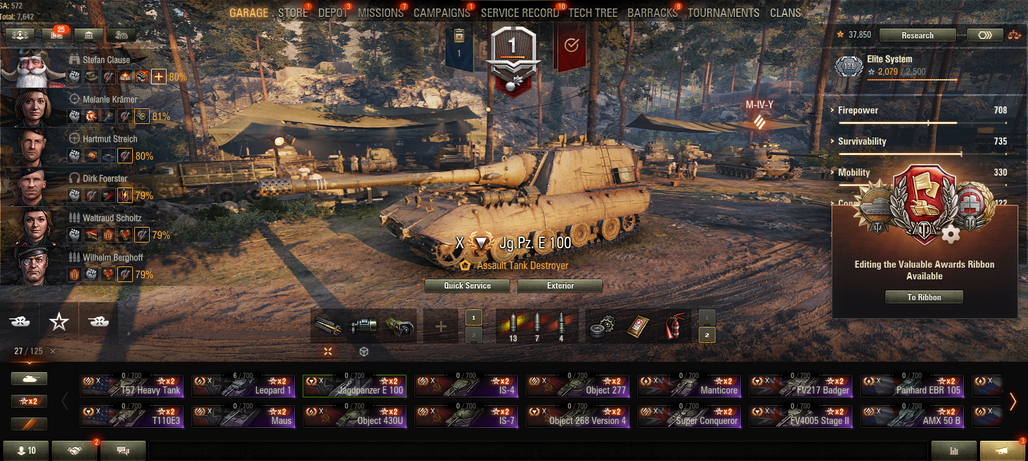Select the favorite star filter icon
Viewport: 1028px width, 461px height.
coord(59,321)
